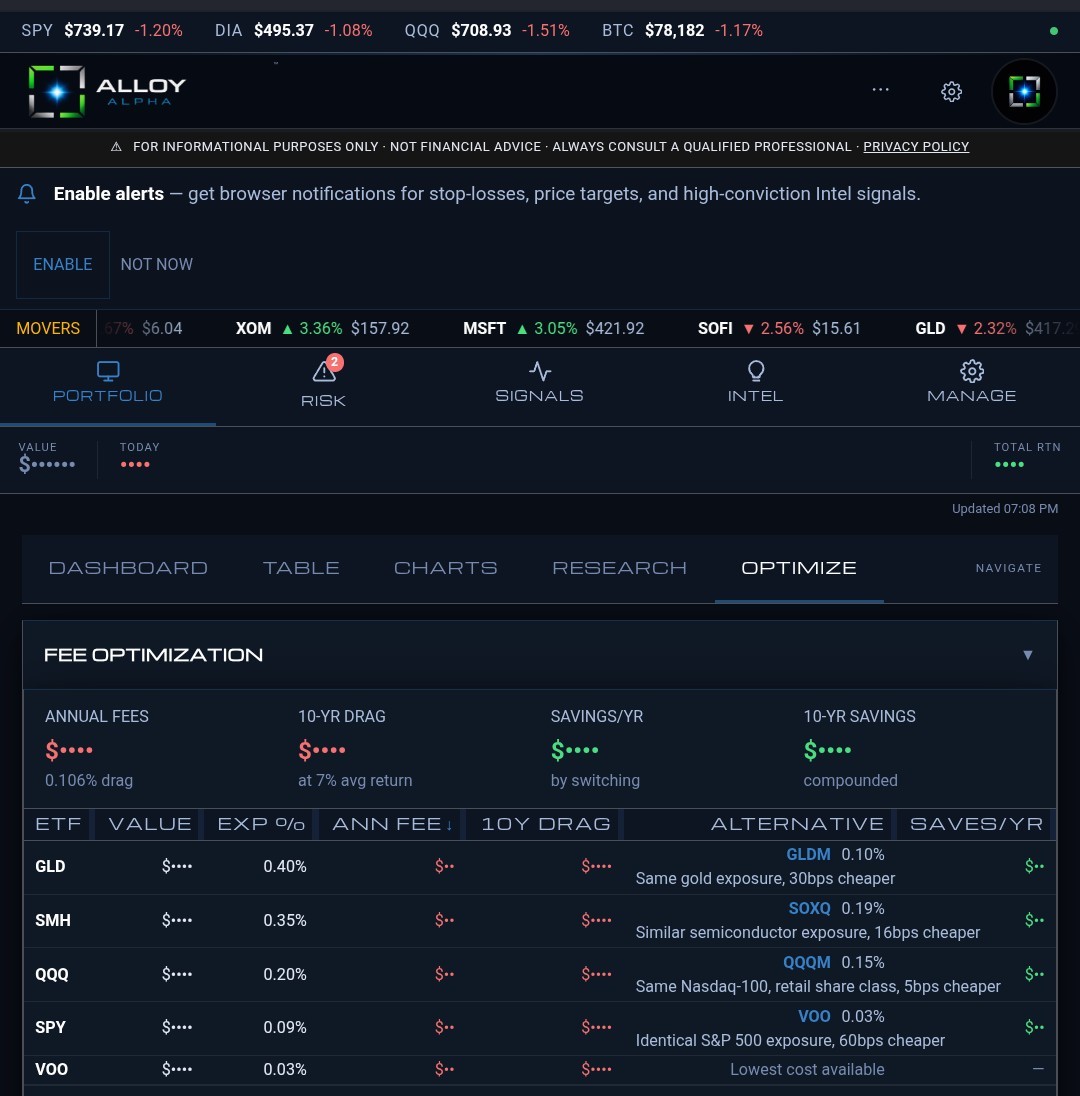The width and height of the screenshot is (1080, 1096).
Task: Open the SOXQ alternative link
Action: point(809,908)
